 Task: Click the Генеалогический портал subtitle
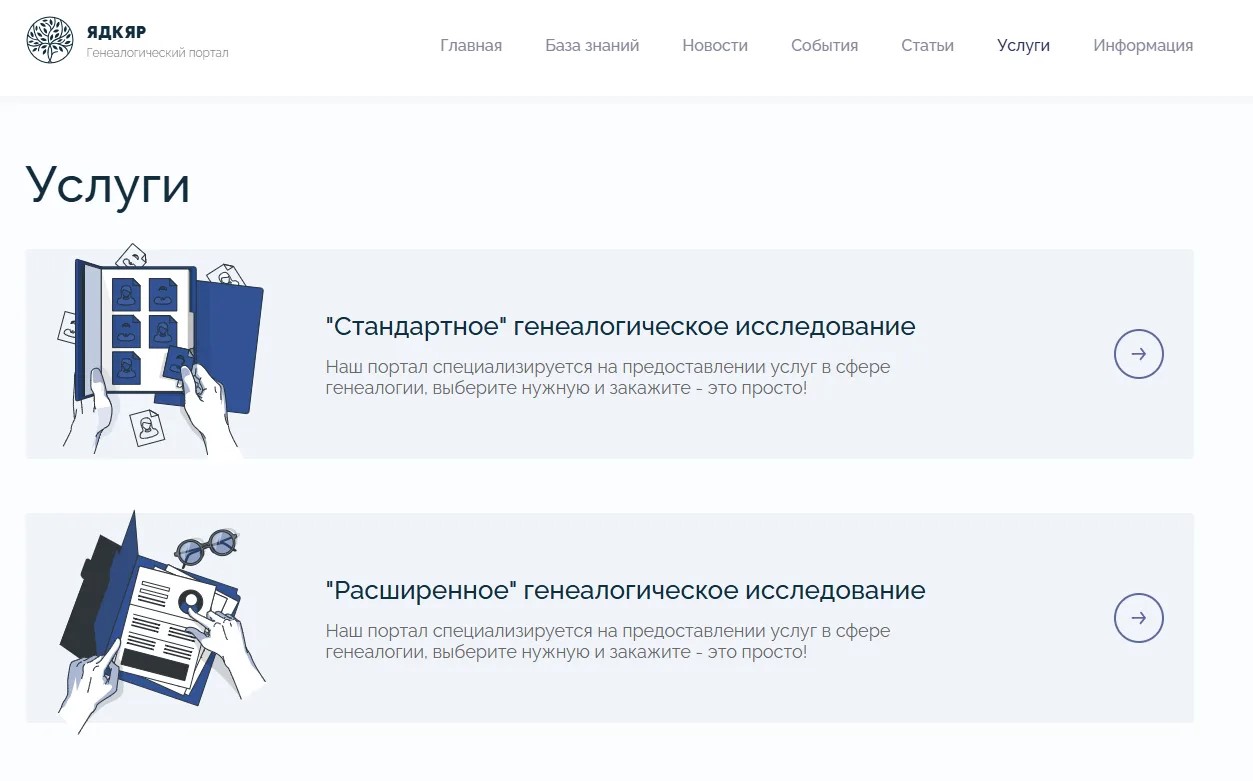pyautogui.click(x=157, y=53)
